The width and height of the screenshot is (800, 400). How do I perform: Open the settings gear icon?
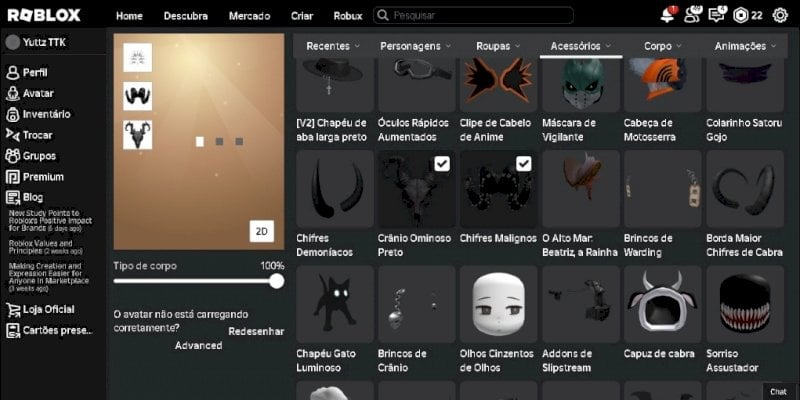780,16
